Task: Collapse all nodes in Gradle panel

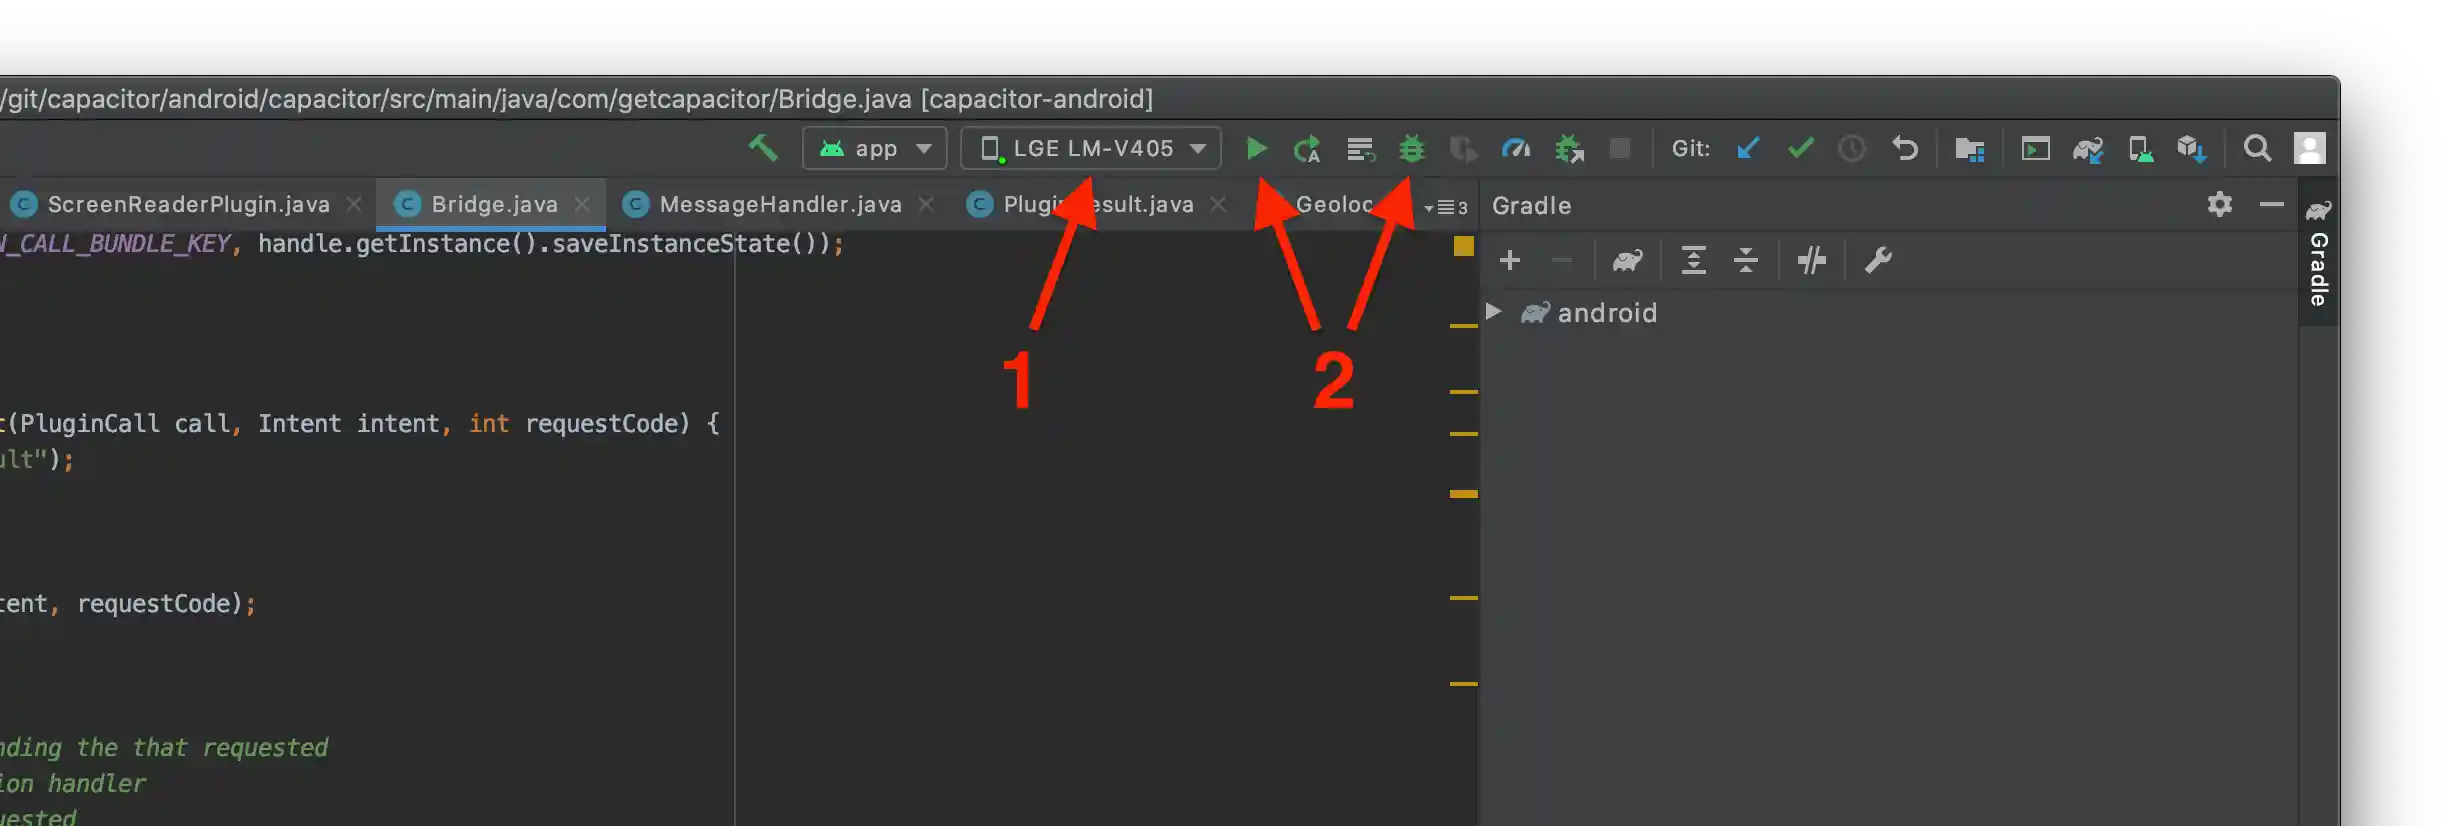Action: click(x=1746, y=261)
